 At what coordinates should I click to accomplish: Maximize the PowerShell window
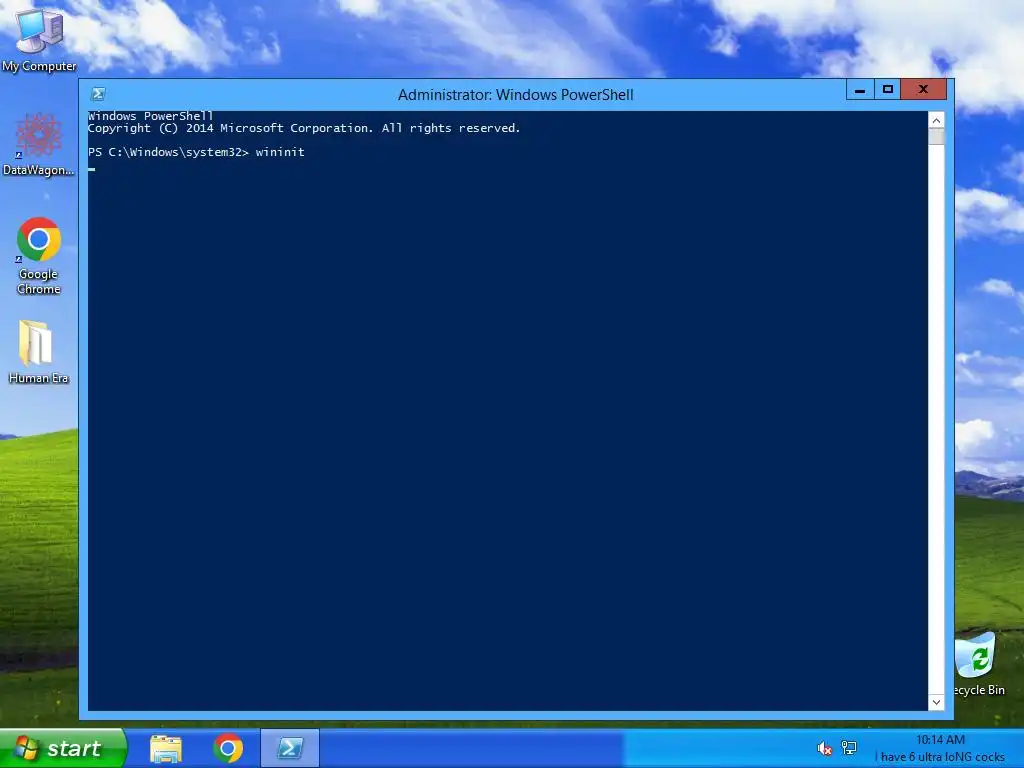click(x=888, y=89)
